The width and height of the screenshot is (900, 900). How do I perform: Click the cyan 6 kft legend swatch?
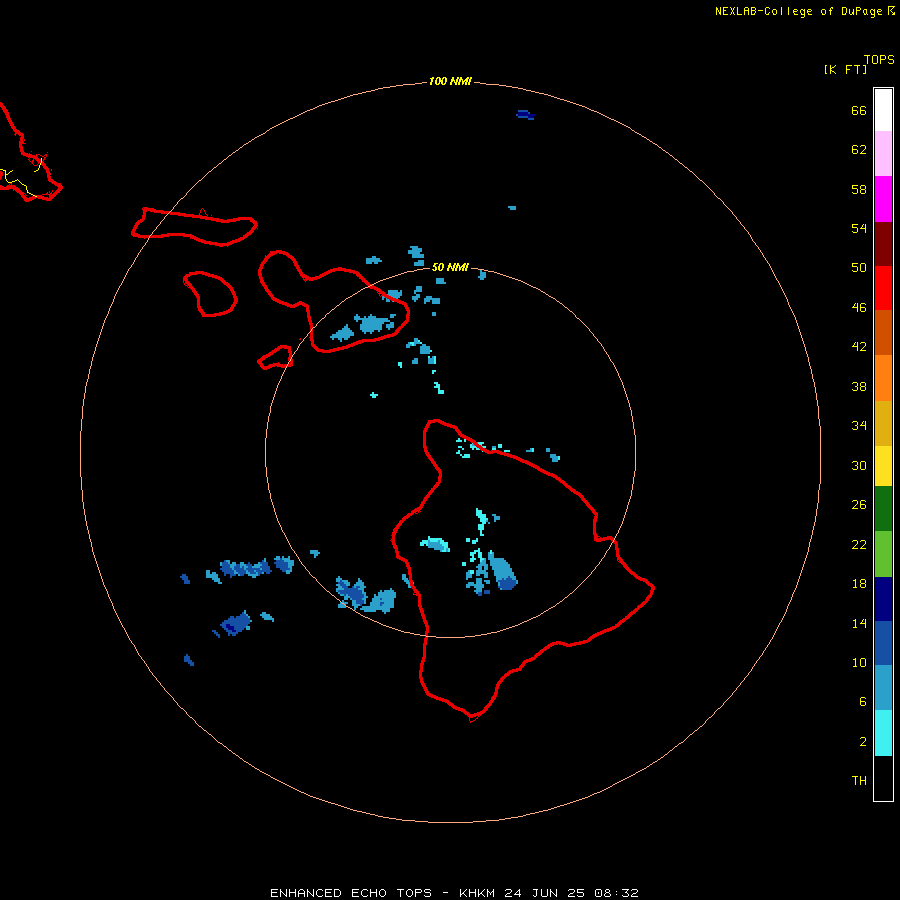coord(883,733)
